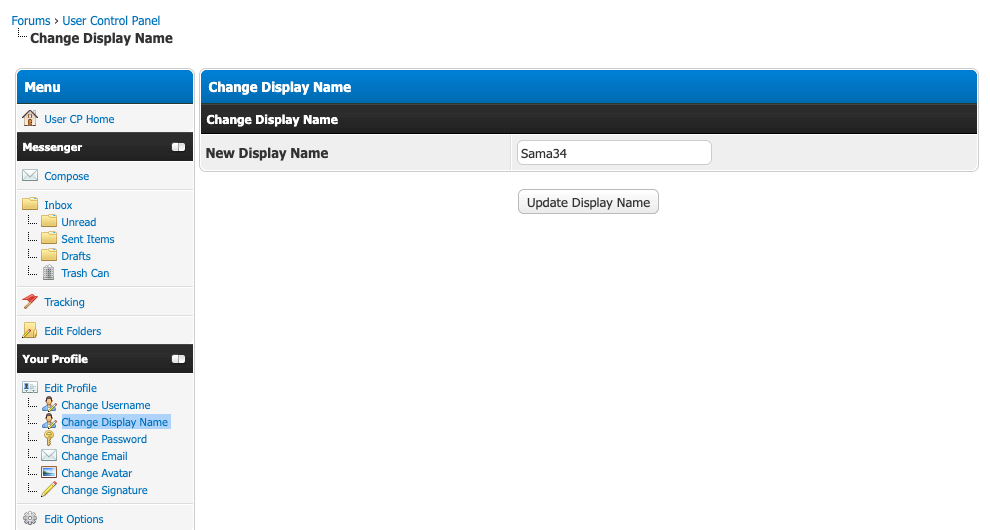This screenshot has width=990, height=530.
Task: Click the Unread folder icon
Action: click(49, 221)
